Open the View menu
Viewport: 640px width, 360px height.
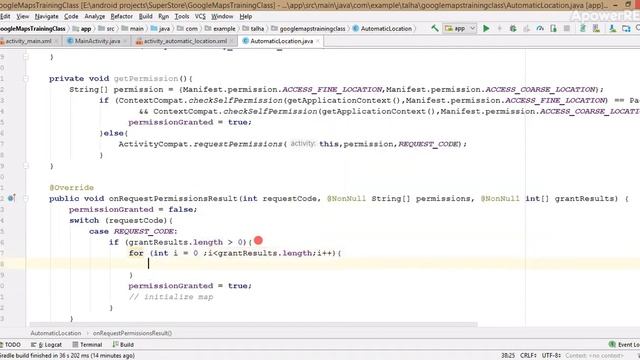[22, 16]
